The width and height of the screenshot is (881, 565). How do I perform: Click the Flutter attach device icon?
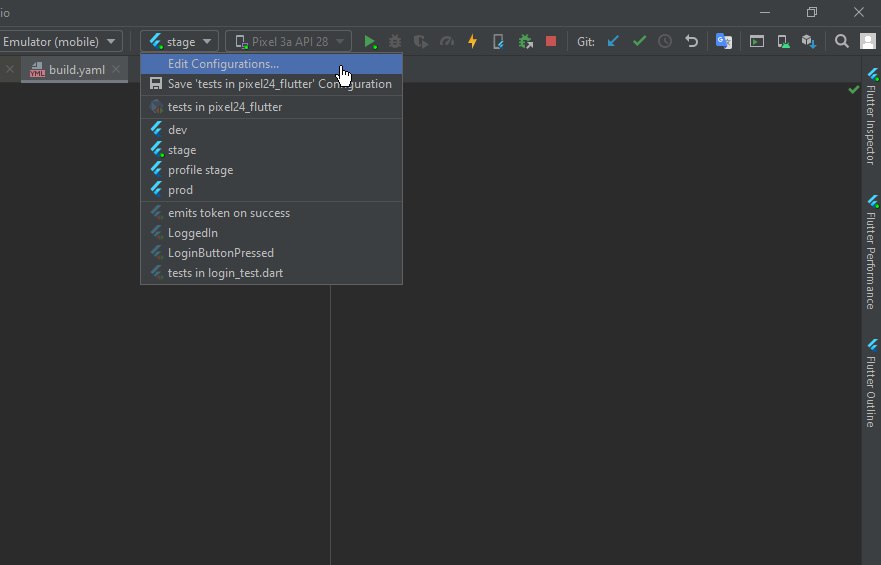click(x=498, y=42)
